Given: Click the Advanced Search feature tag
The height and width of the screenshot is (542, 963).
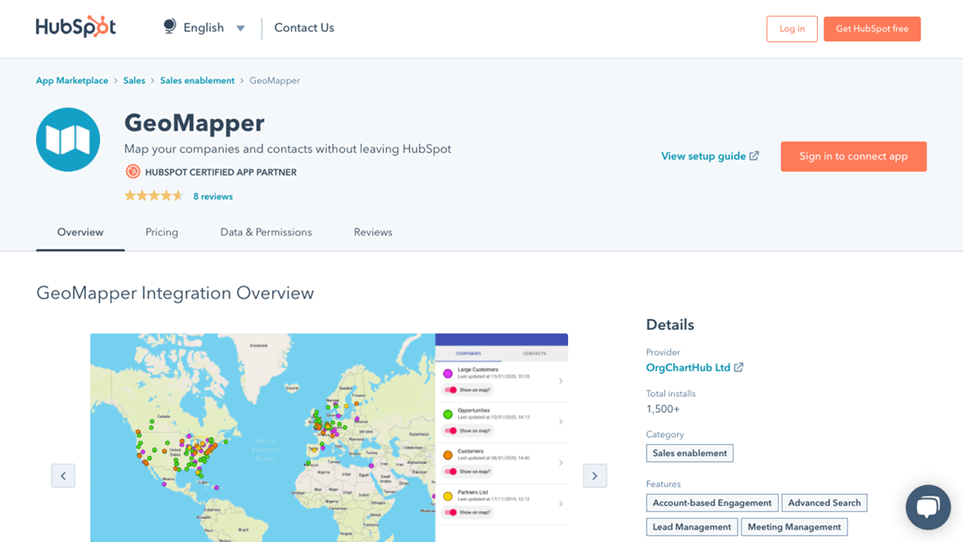Looking at the screenshot, I should tap(824, 503).
